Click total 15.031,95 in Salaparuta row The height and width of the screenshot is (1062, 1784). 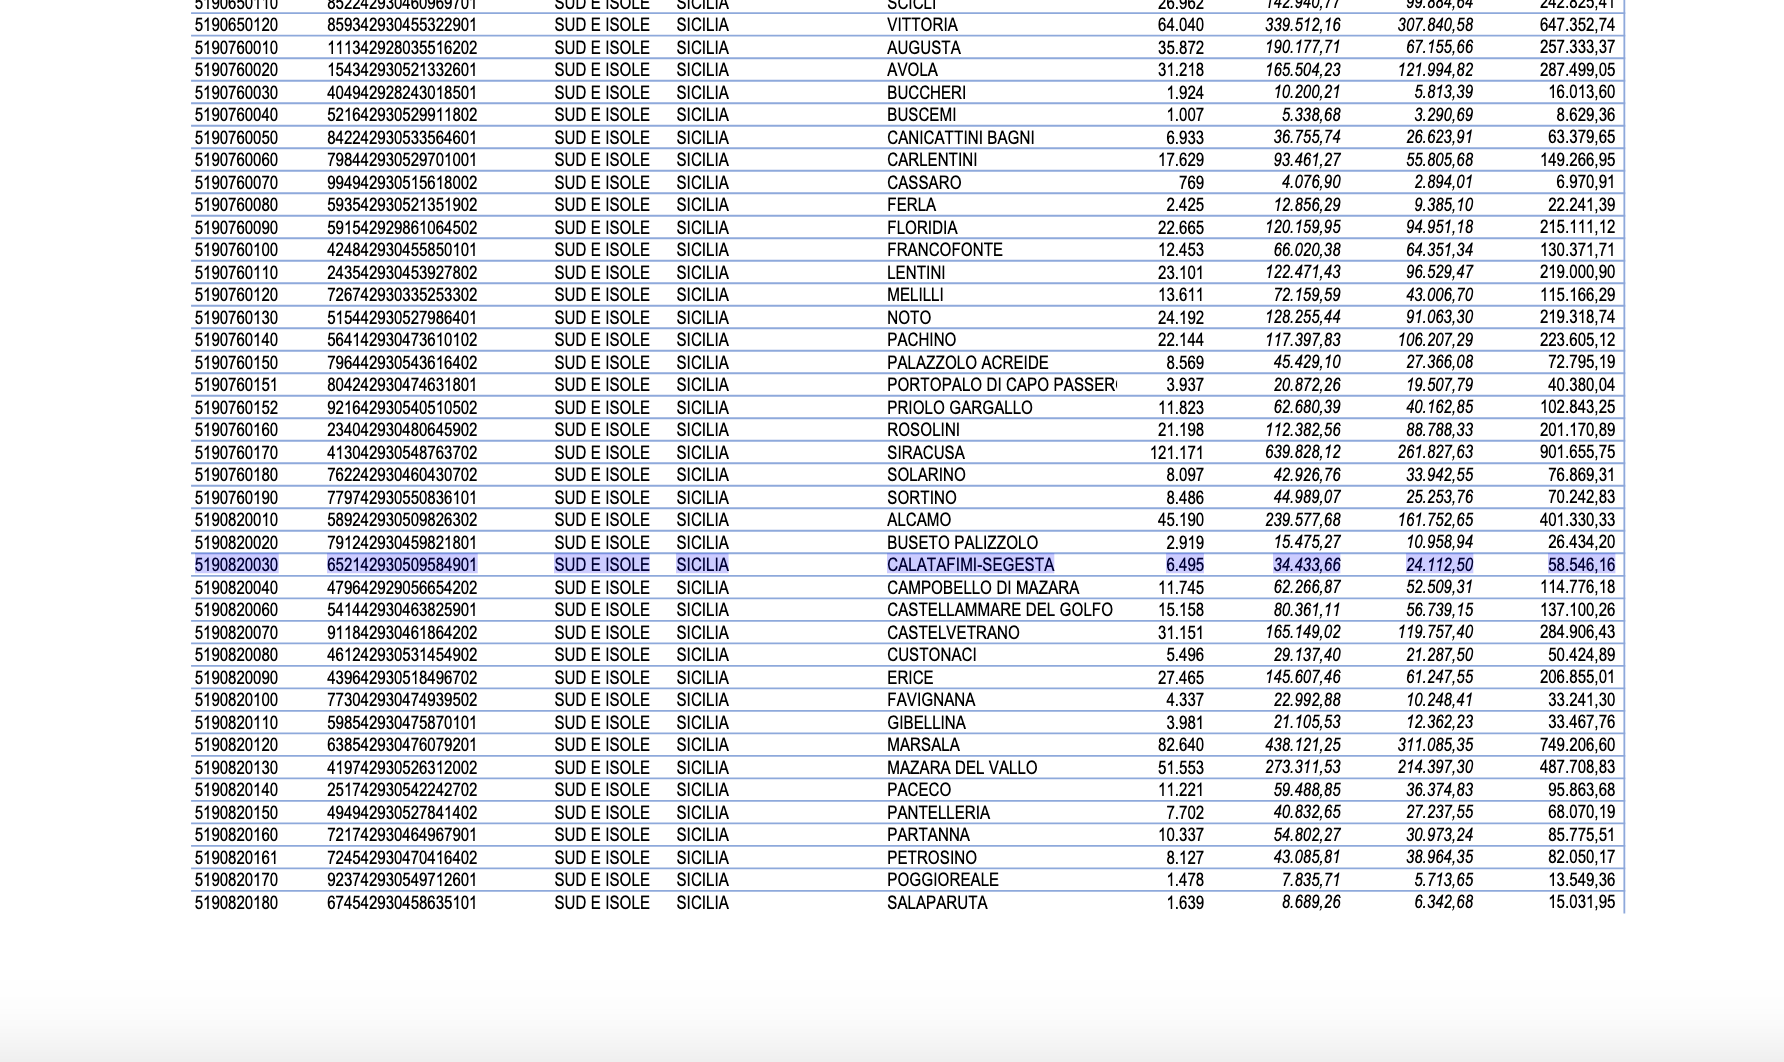(x=1581, y=903)
